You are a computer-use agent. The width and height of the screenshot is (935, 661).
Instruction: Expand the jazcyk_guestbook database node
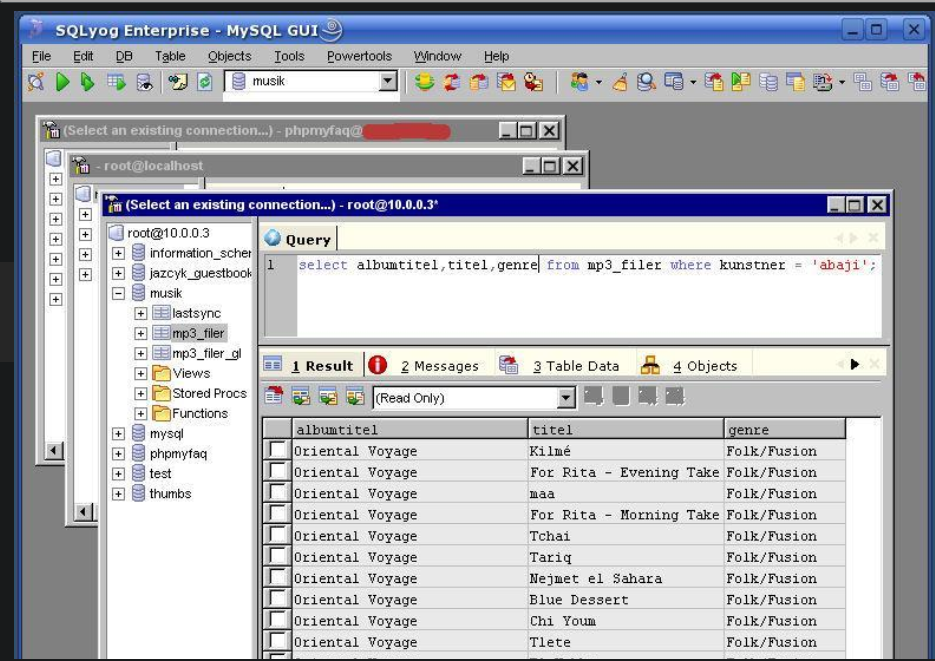pyautogui.click(x=118, y=273)
